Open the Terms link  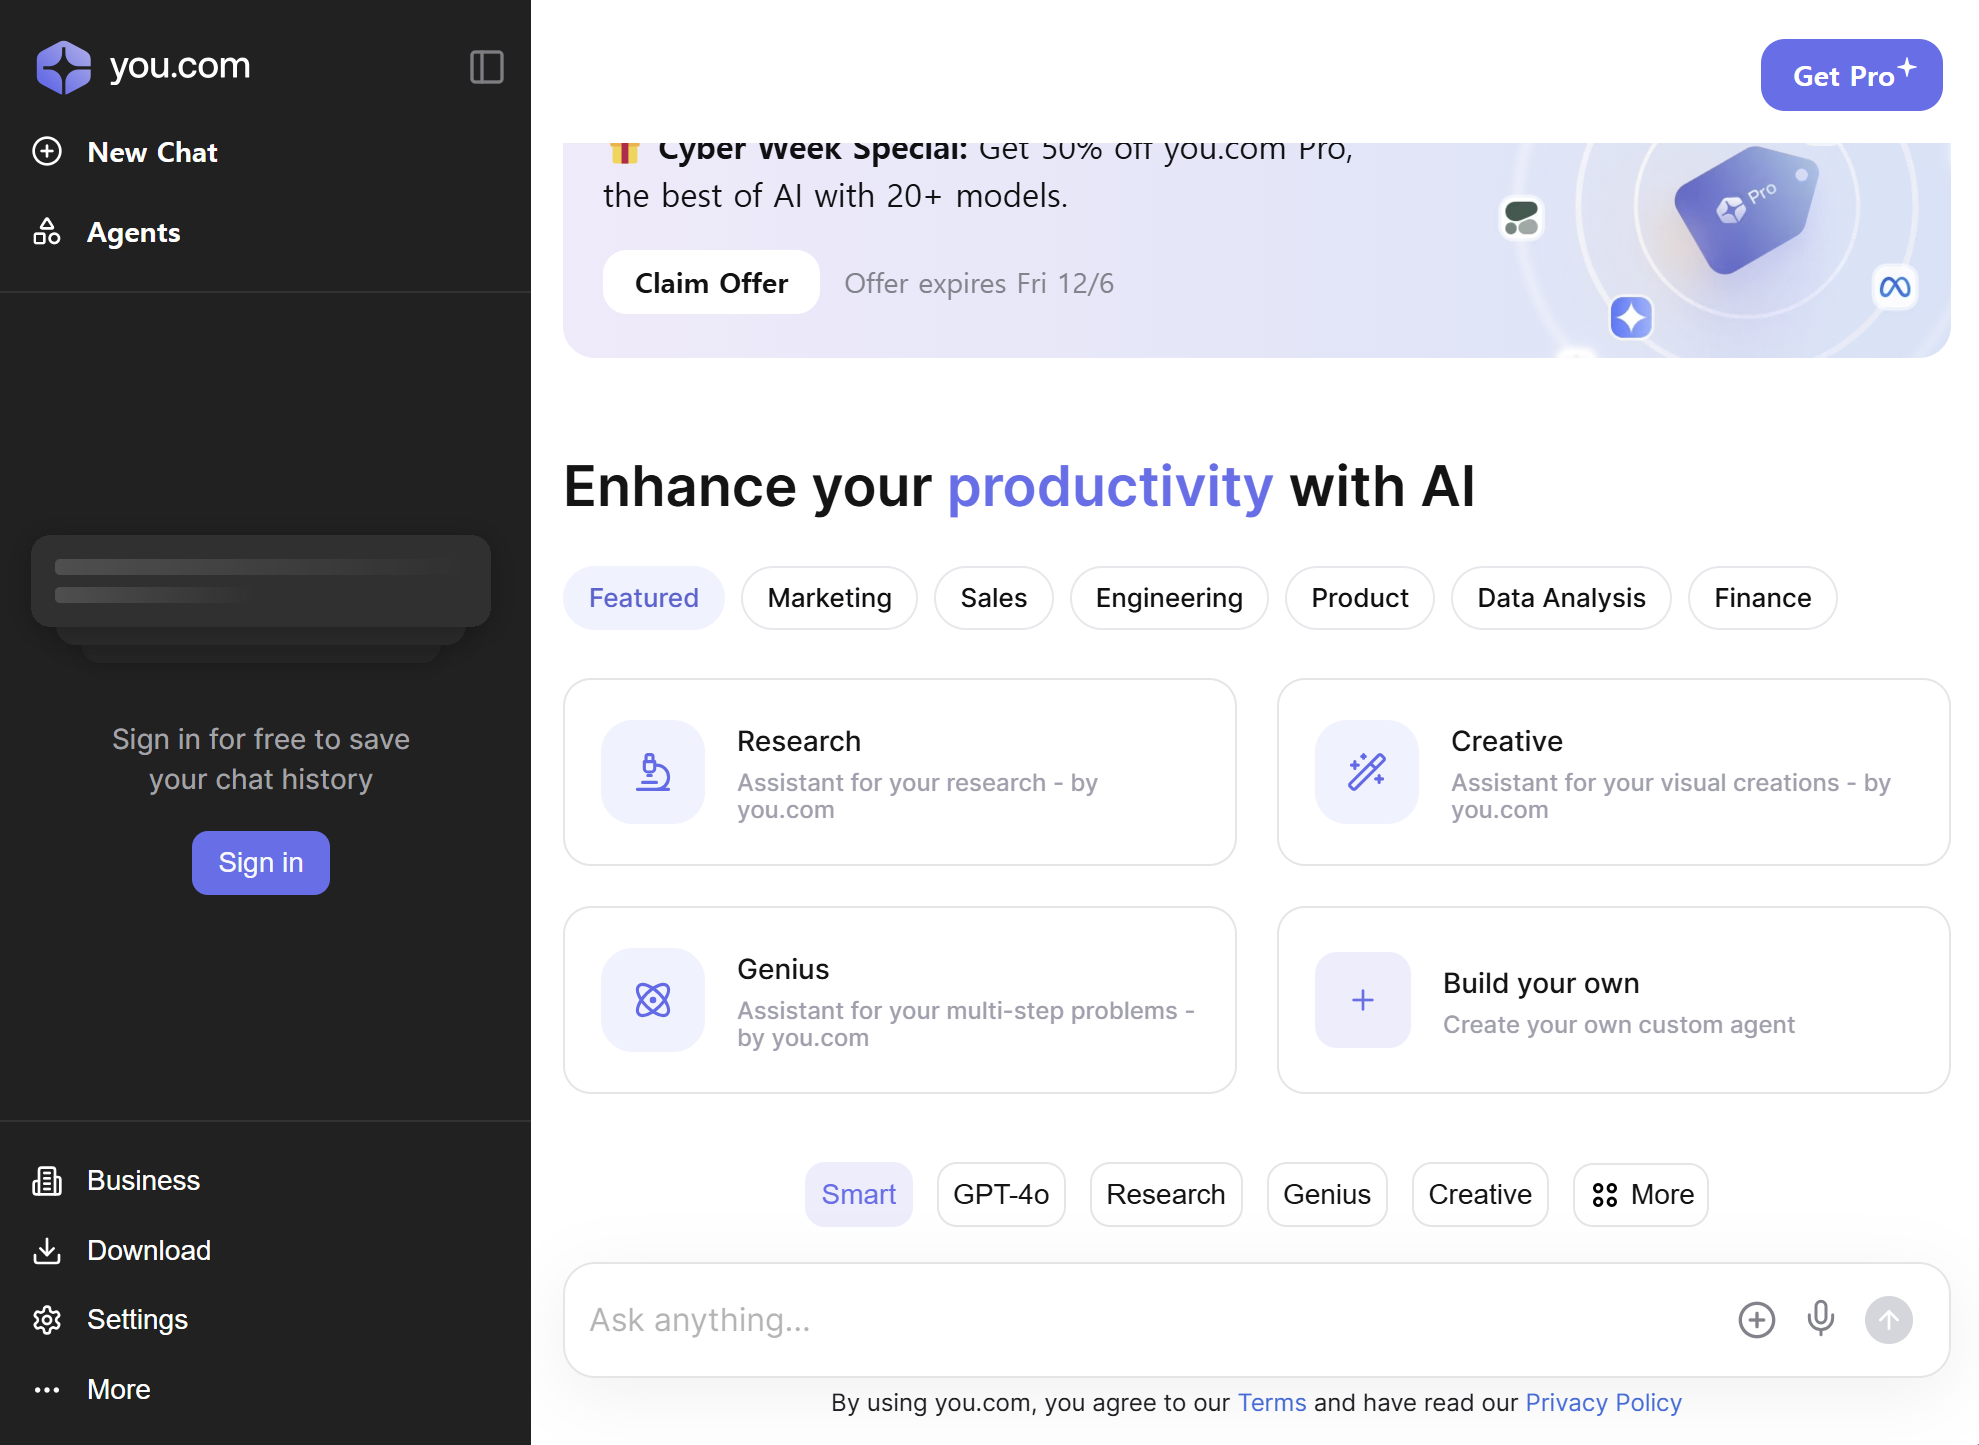1272,1403
